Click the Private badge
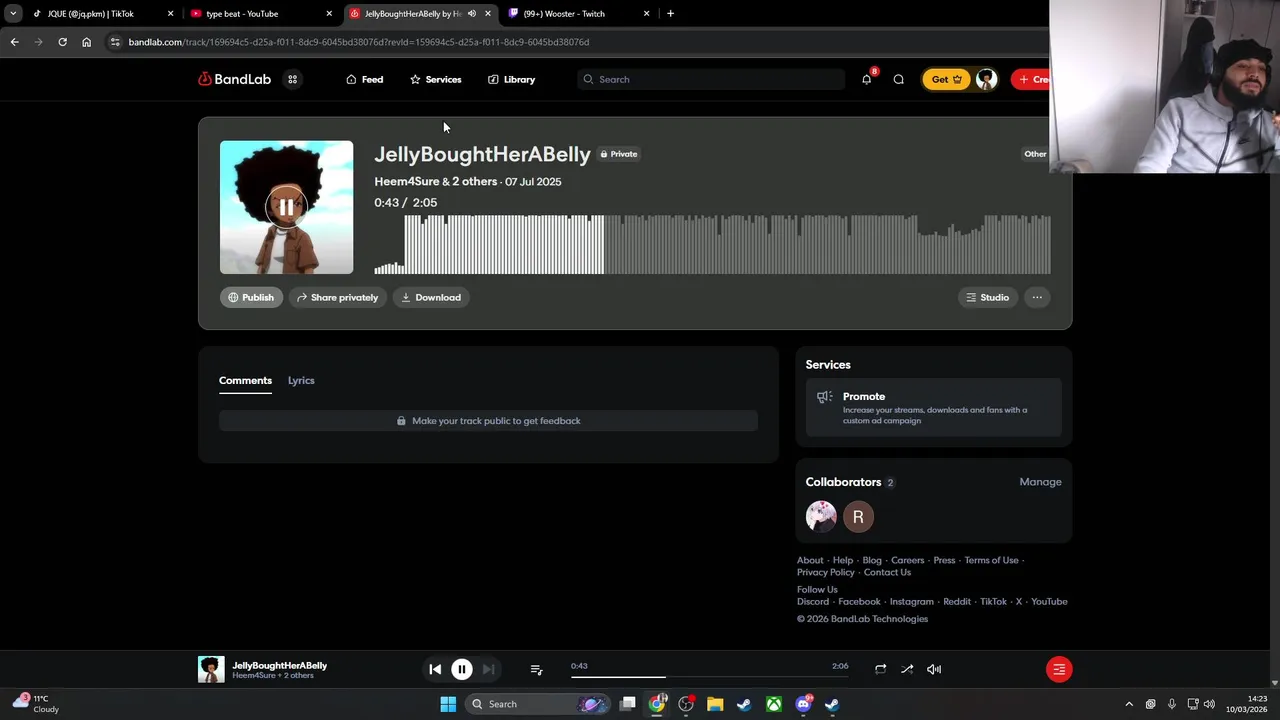The image size is (1280, 720). click(x=618, y=154)
